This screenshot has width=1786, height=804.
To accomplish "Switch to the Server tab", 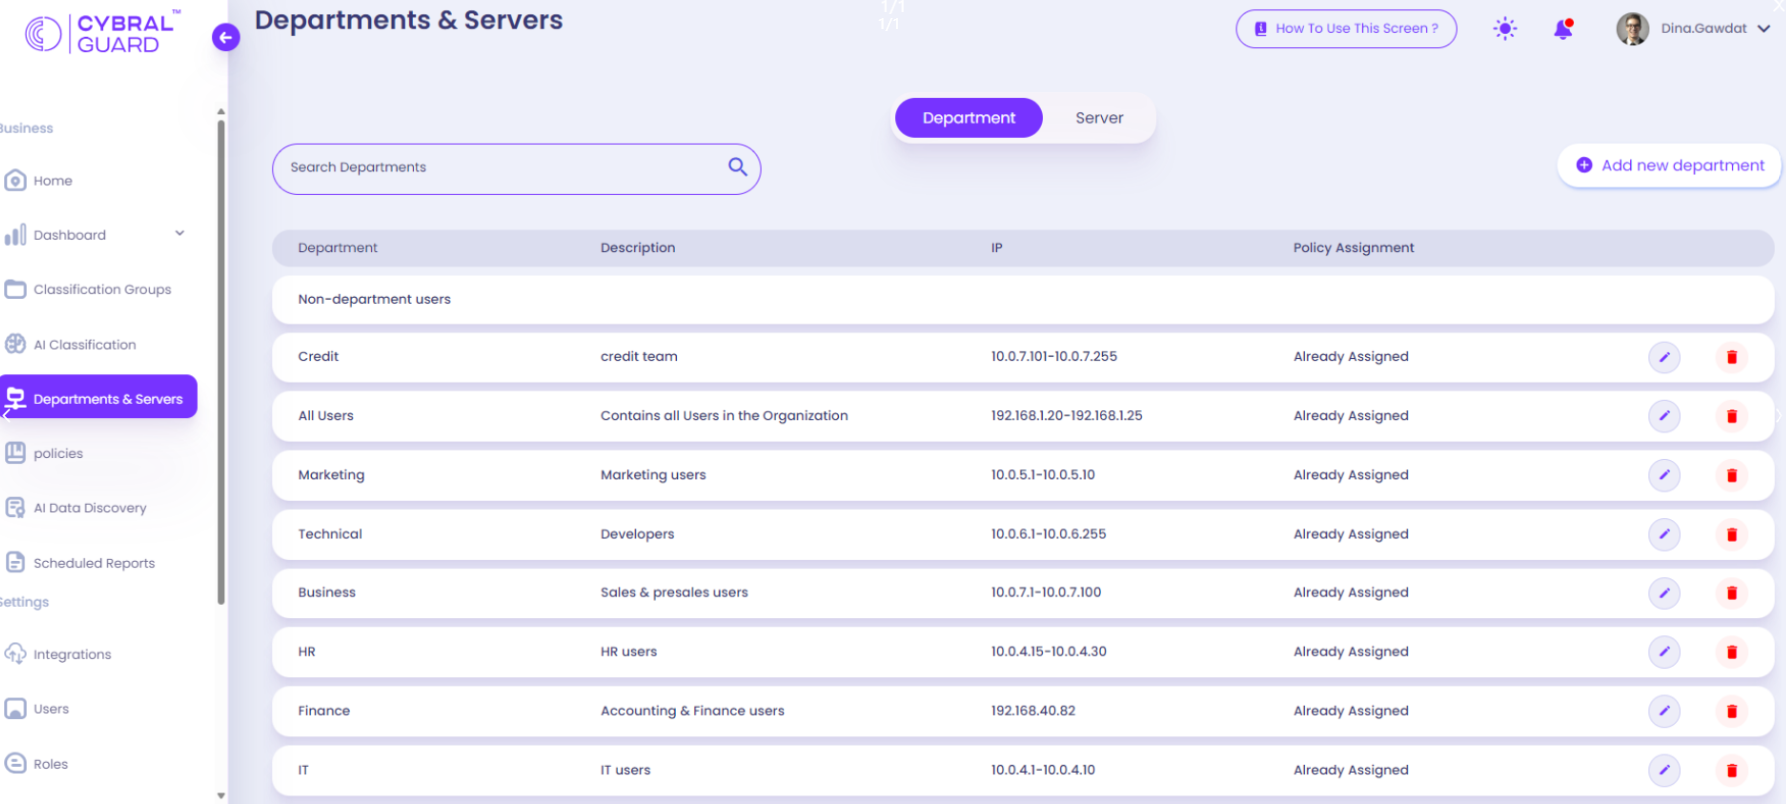I will 1098,118.
